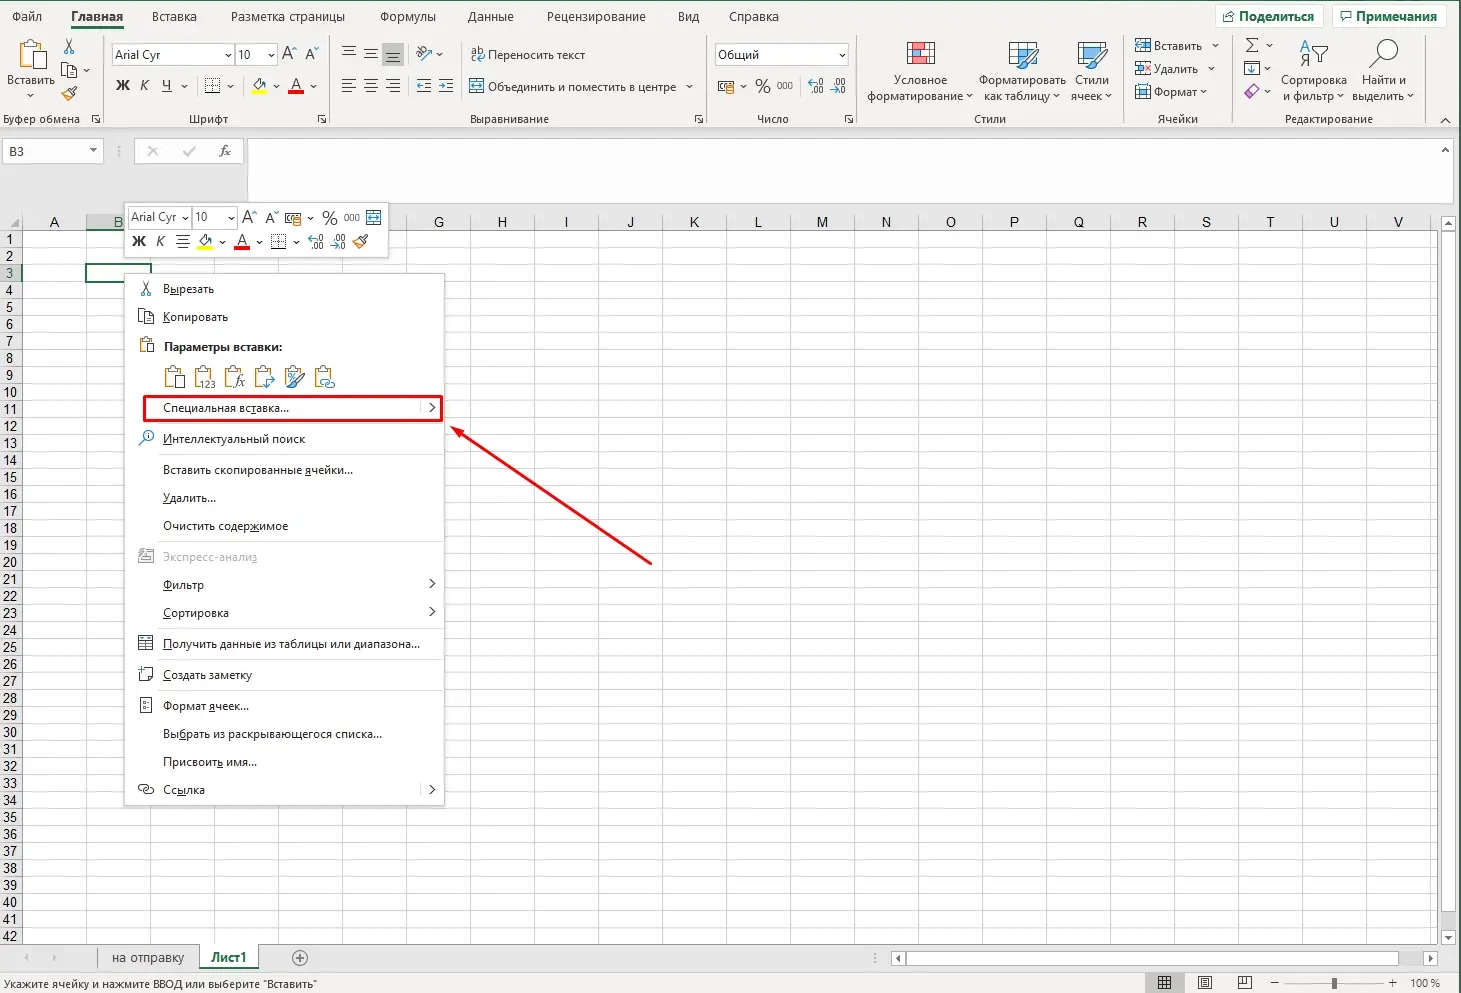Add a new sheet with plus button
Screen dimensions: 1461x993
coord(300,958)
